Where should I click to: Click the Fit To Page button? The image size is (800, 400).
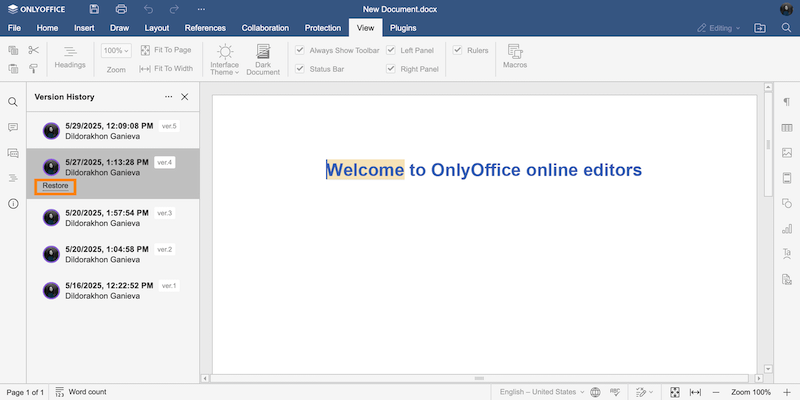tap(166, 50)
